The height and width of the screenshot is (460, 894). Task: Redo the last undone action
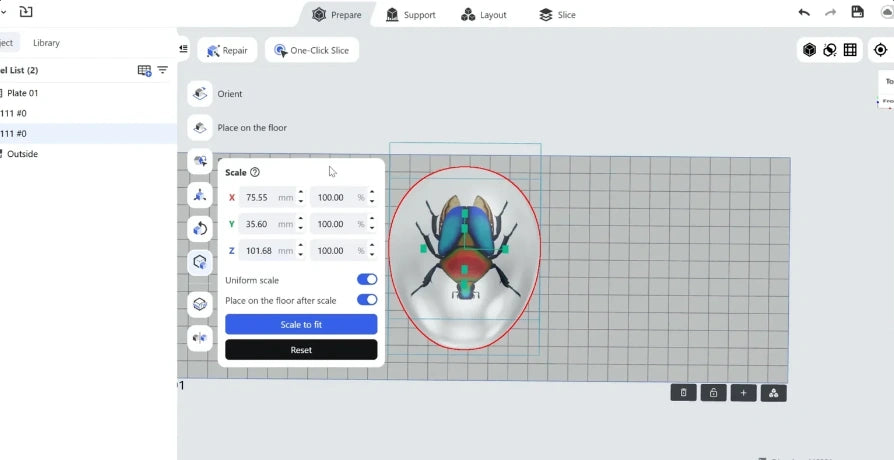pos(831,13)
